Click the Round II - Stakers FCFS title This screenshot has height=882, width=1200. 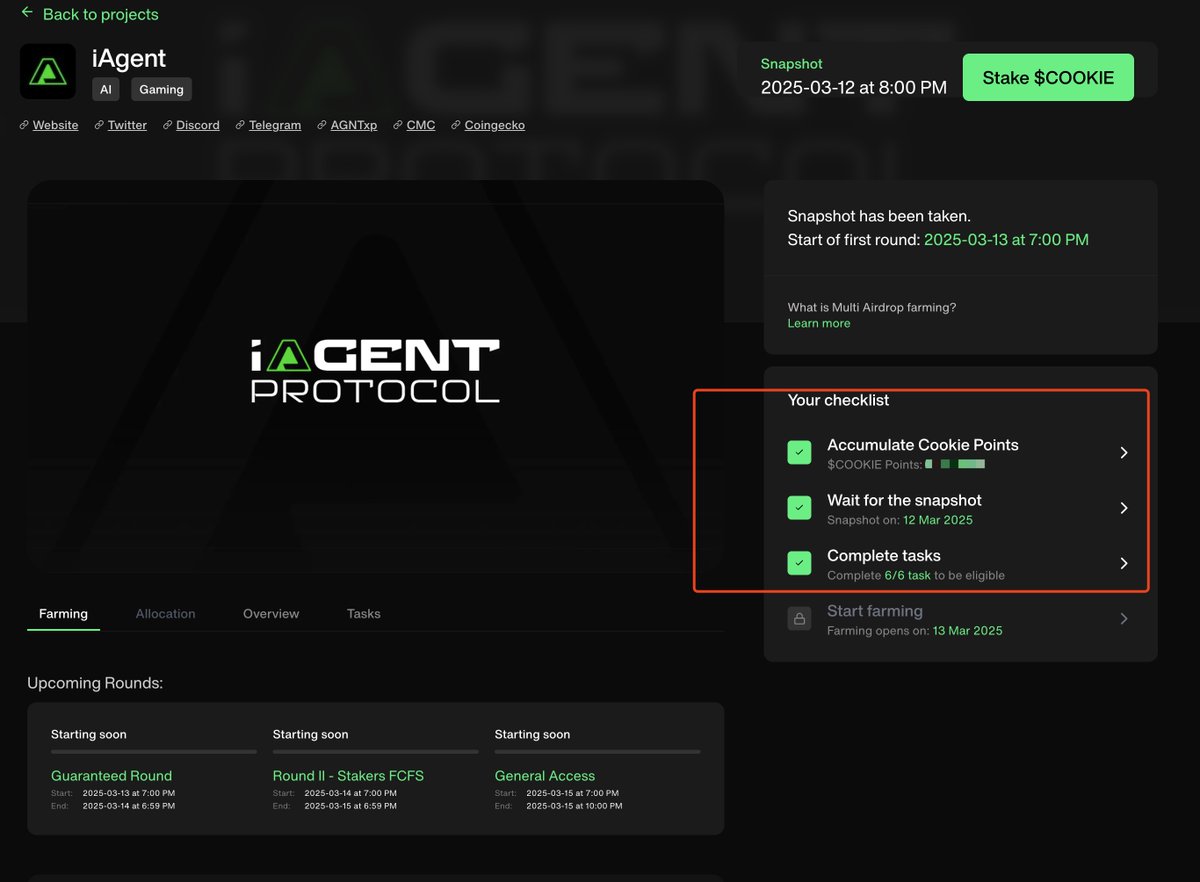pos(346,776)
